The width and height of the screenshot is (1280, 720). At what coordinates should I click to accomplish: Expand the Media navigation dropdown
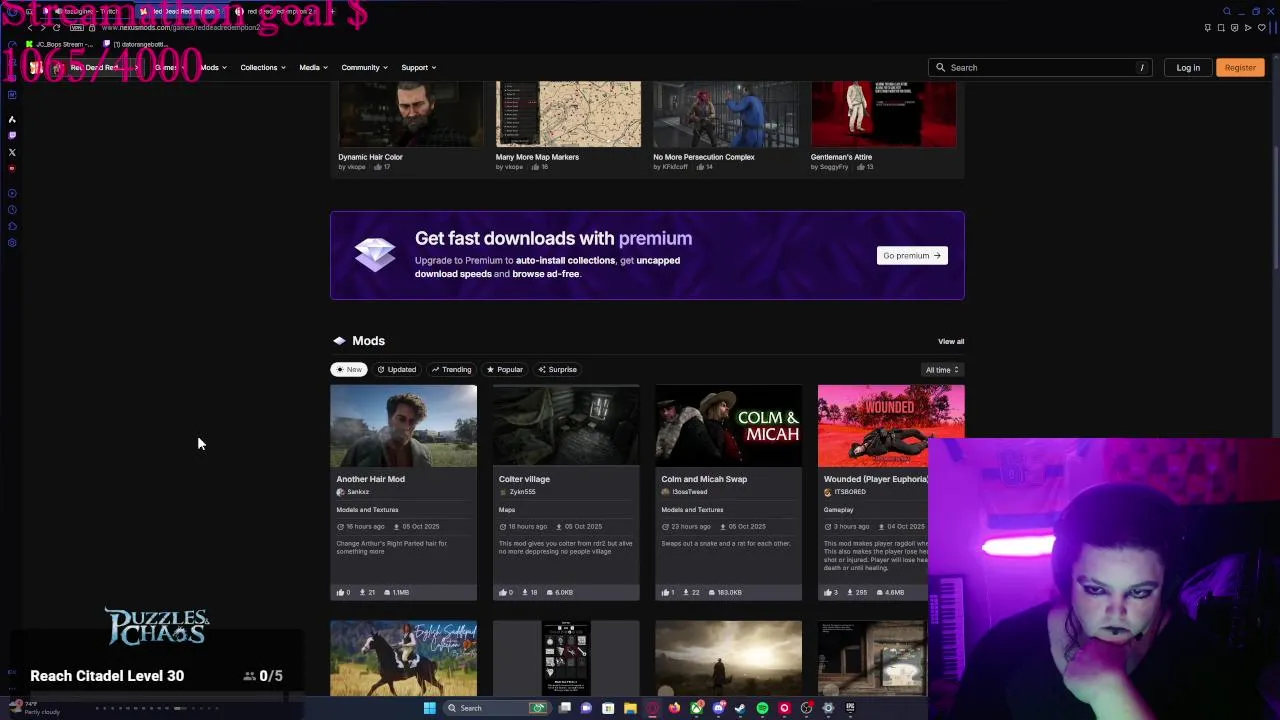coord(314,67)
